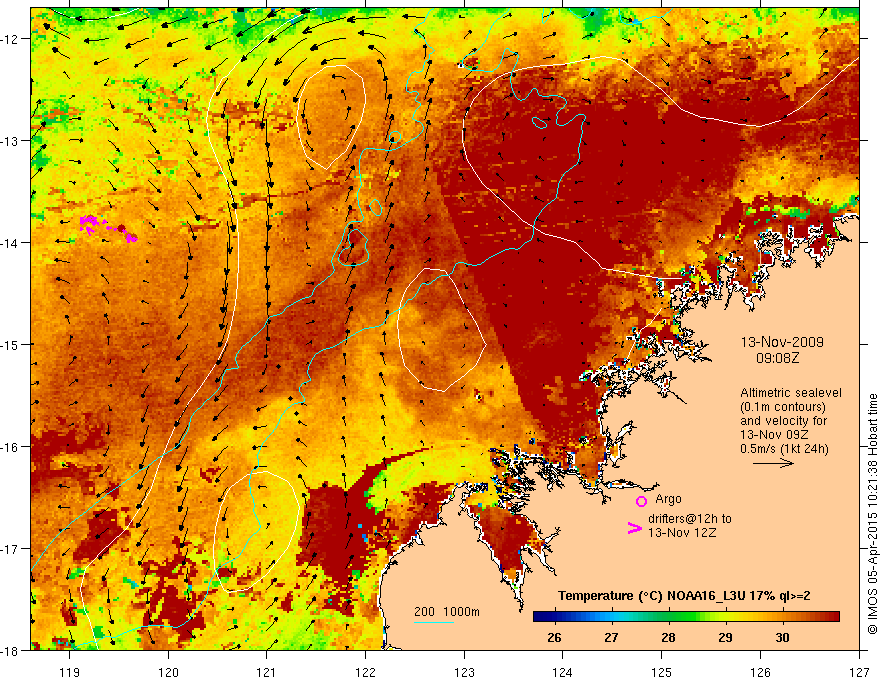Image resolution: width=880 pixels, height=680 pixels.
Task: Click the 0.5m/s velocity scale arrow
Action: pyautogui.click(x=773, y=463)
